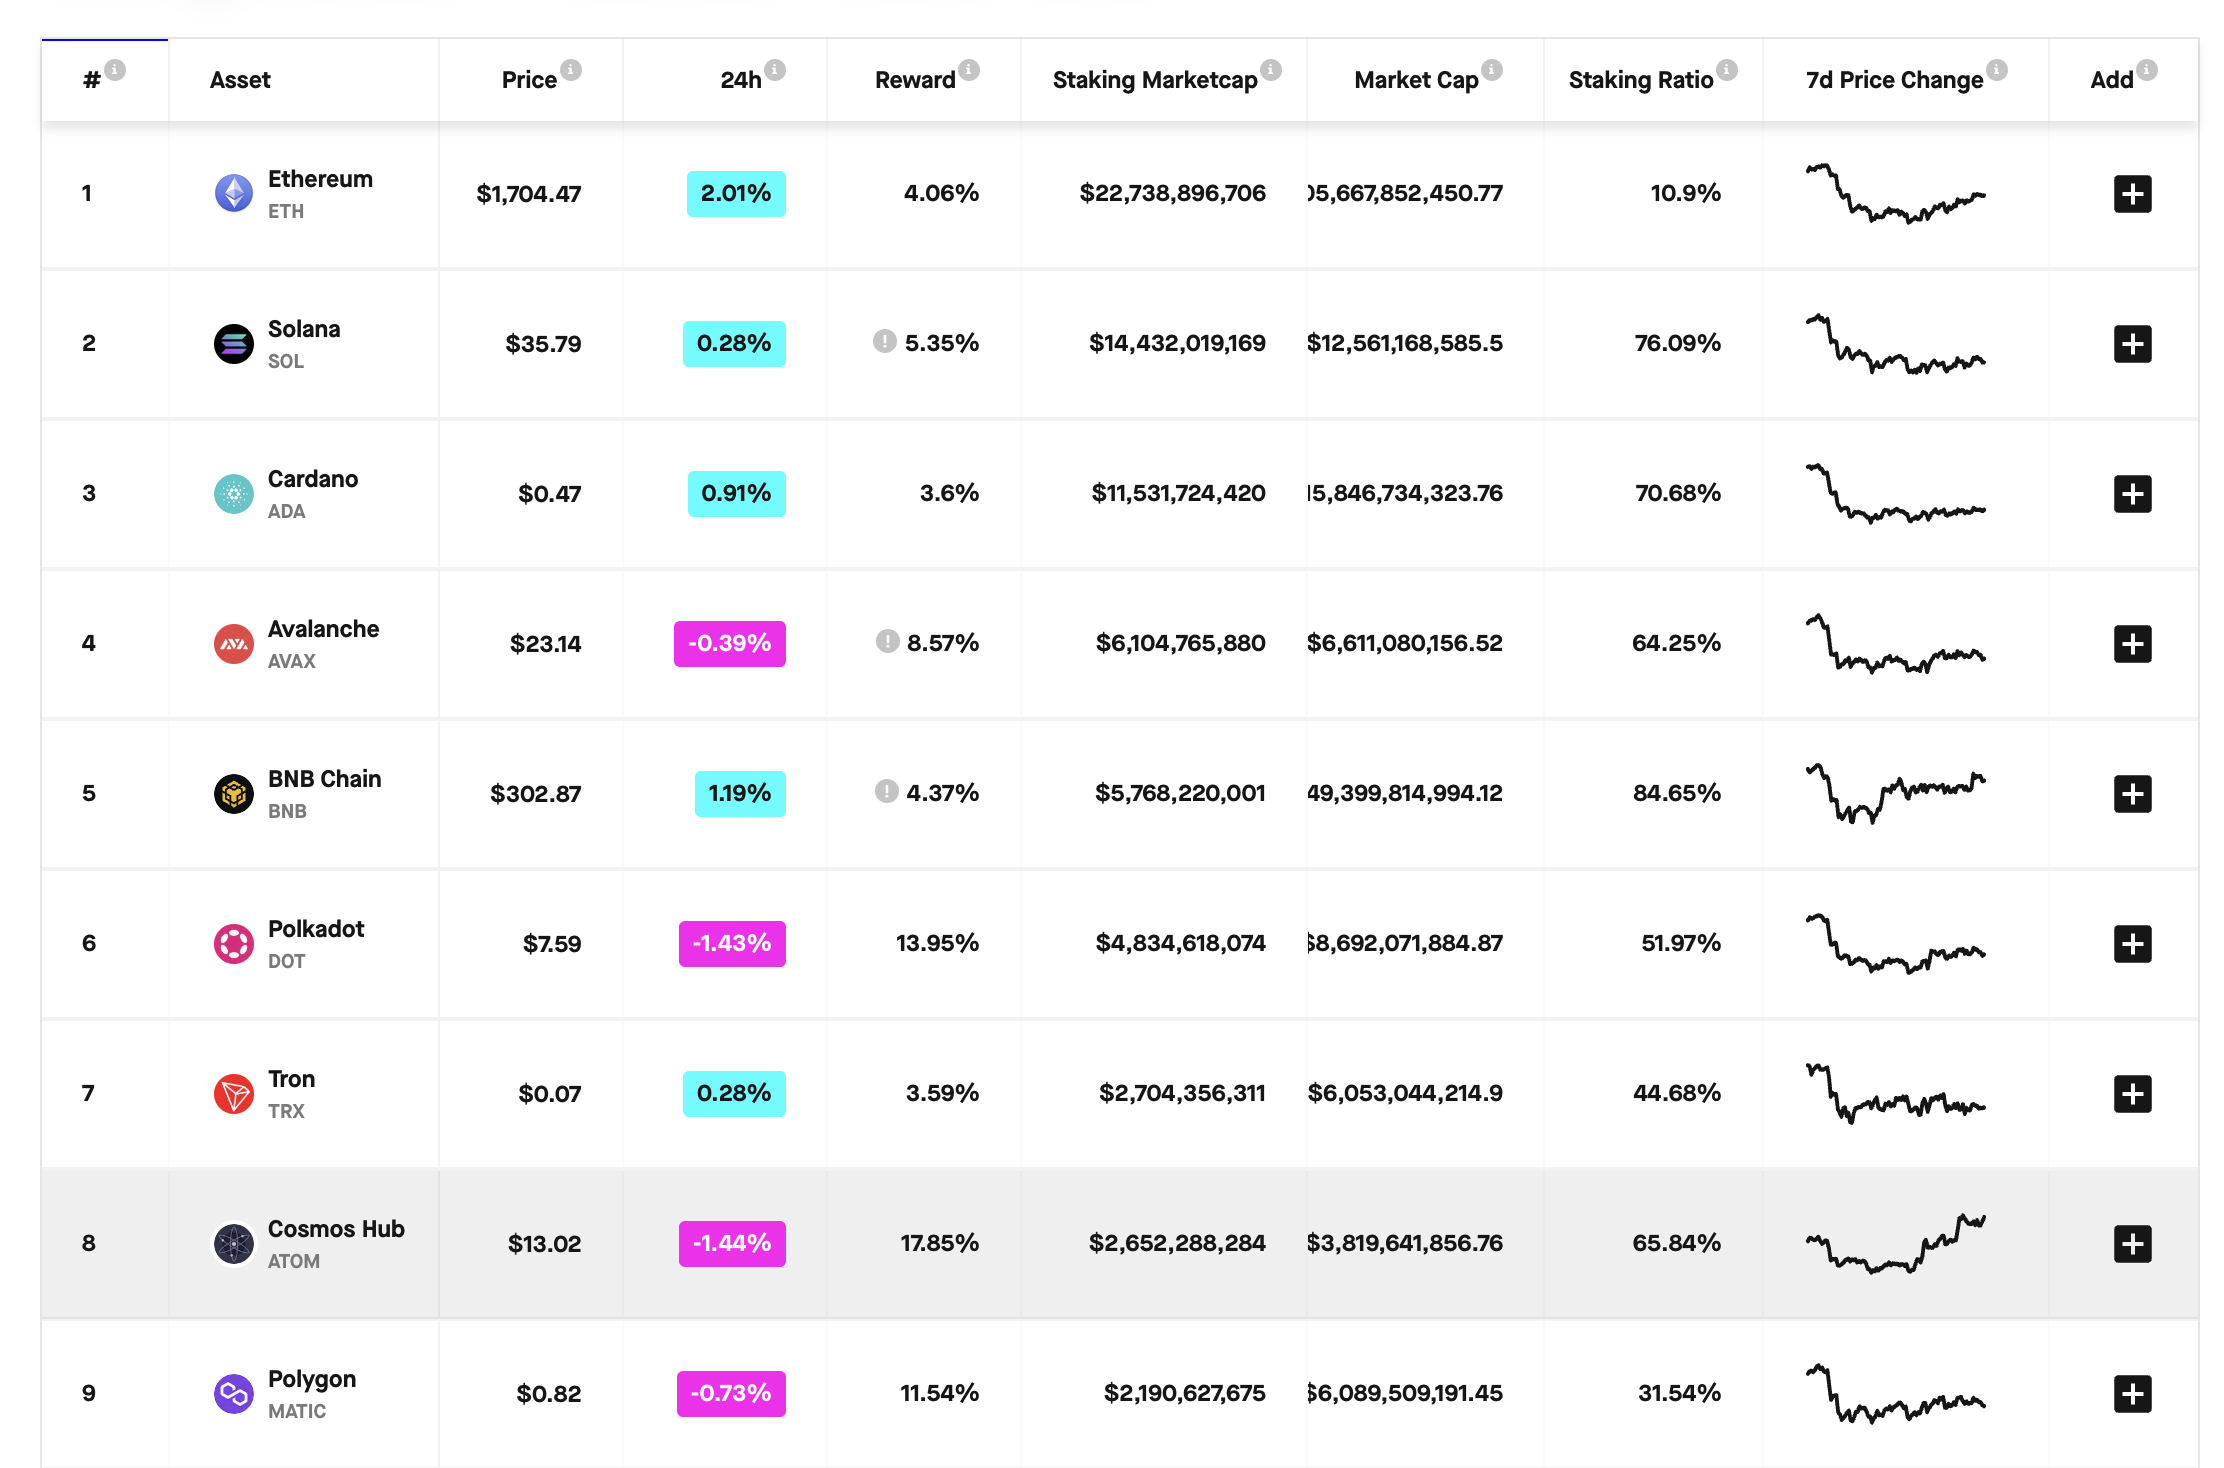Screen dimensions: 2224x1468
Task: Add Polygon using its plus icon
Action: click(2132, 1394)
